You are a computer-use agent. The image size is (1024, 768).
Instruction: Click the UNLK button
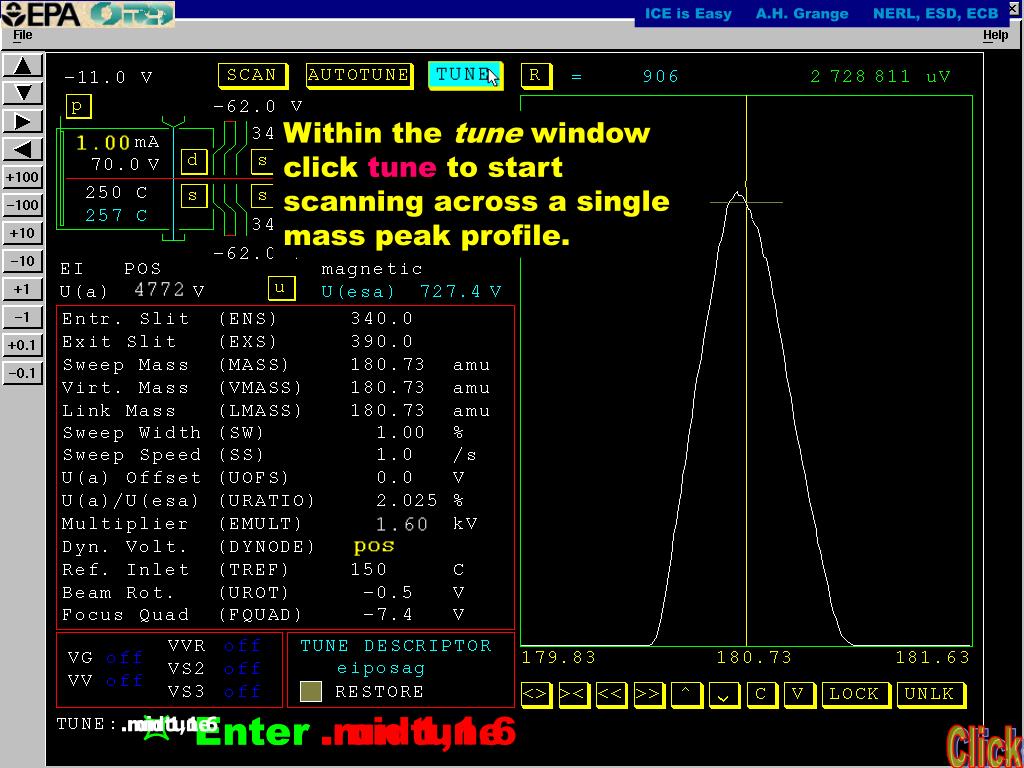click(x=930, y=694)
